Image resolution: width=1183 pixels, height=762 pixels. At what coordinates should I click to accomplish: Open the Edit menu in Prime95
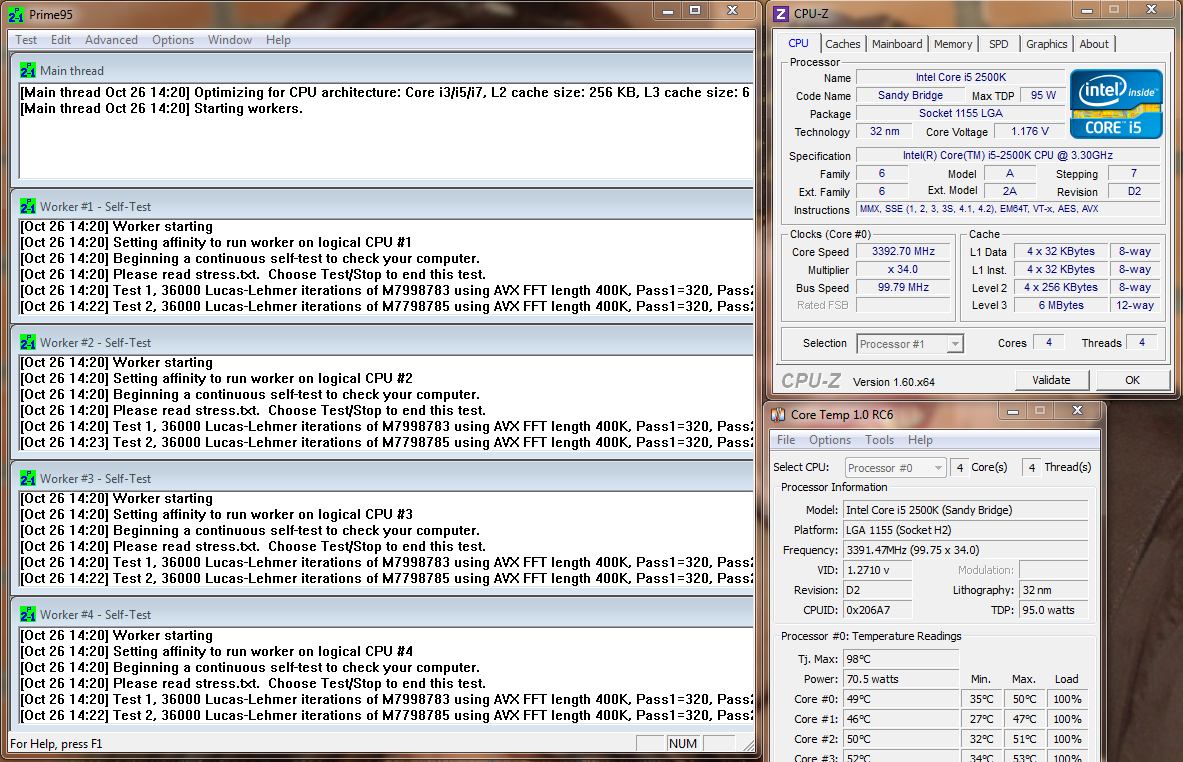(60, 40)
